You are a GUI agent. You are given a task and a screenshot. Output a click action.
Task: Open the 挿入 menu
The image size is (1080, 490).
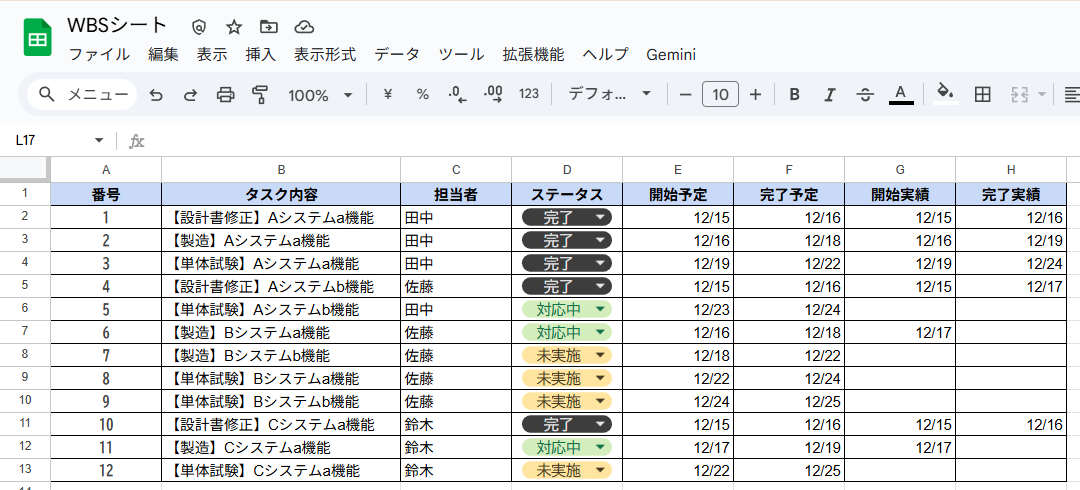point(260,55)
